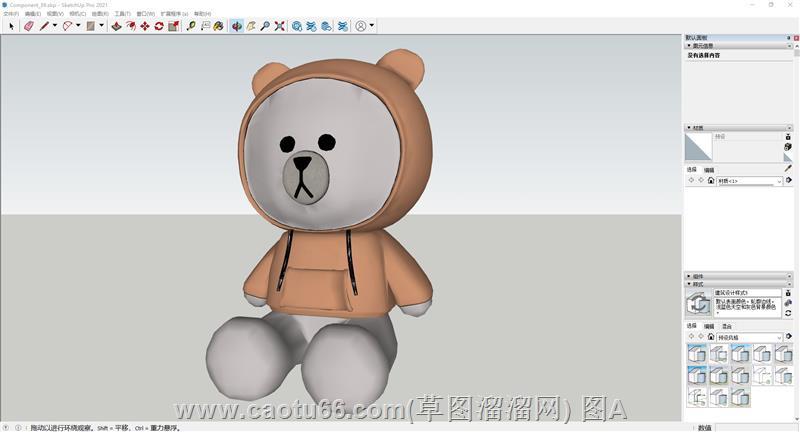Click the Send to LayOut icon

pyautogui.click(x=326, y=26)
